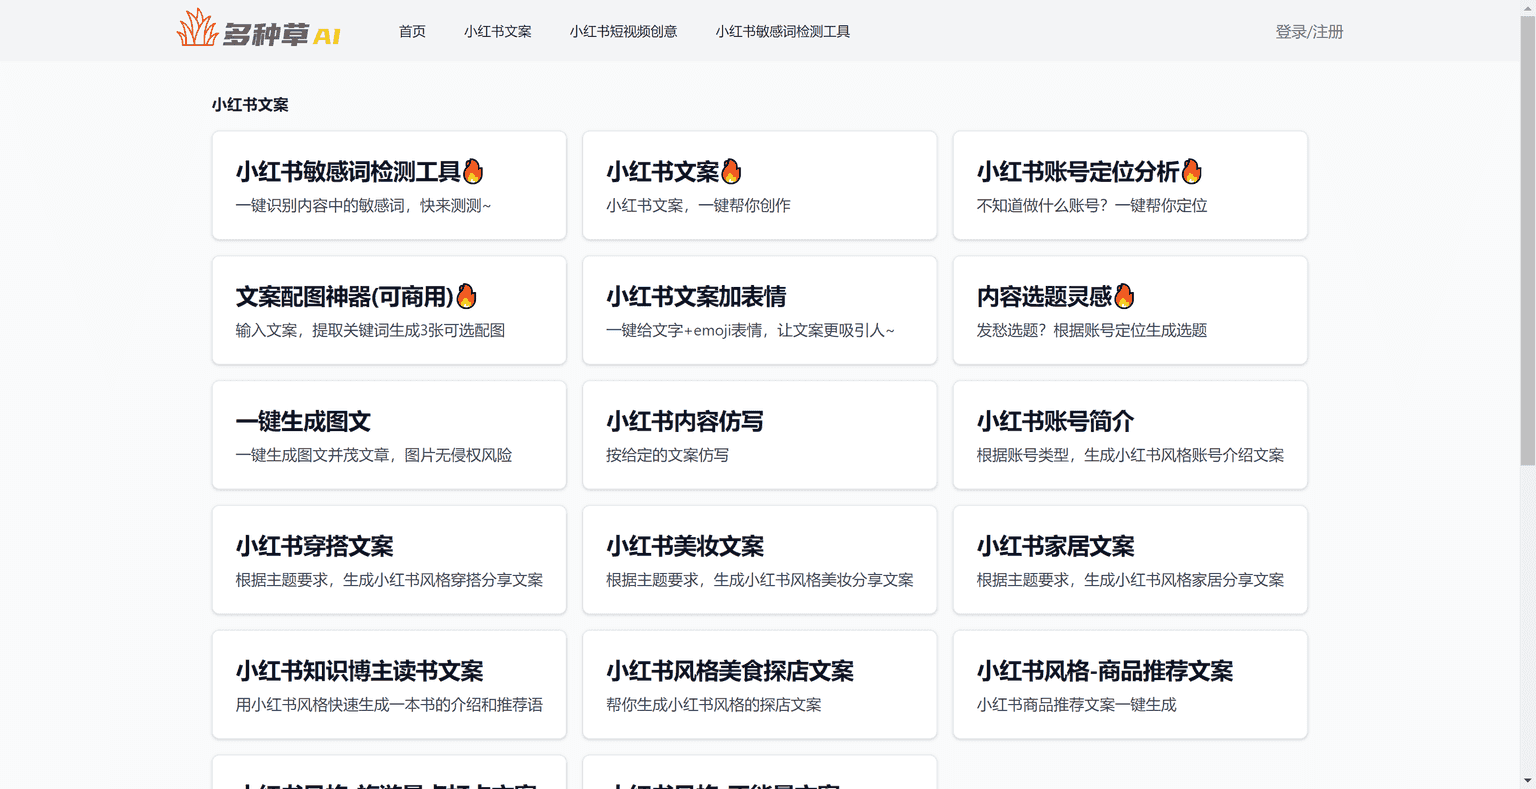Click fire icon on 文案配图神器 card
This screenshot has height=789, width=1536.
pyautogui.click(x=466, y=296)
